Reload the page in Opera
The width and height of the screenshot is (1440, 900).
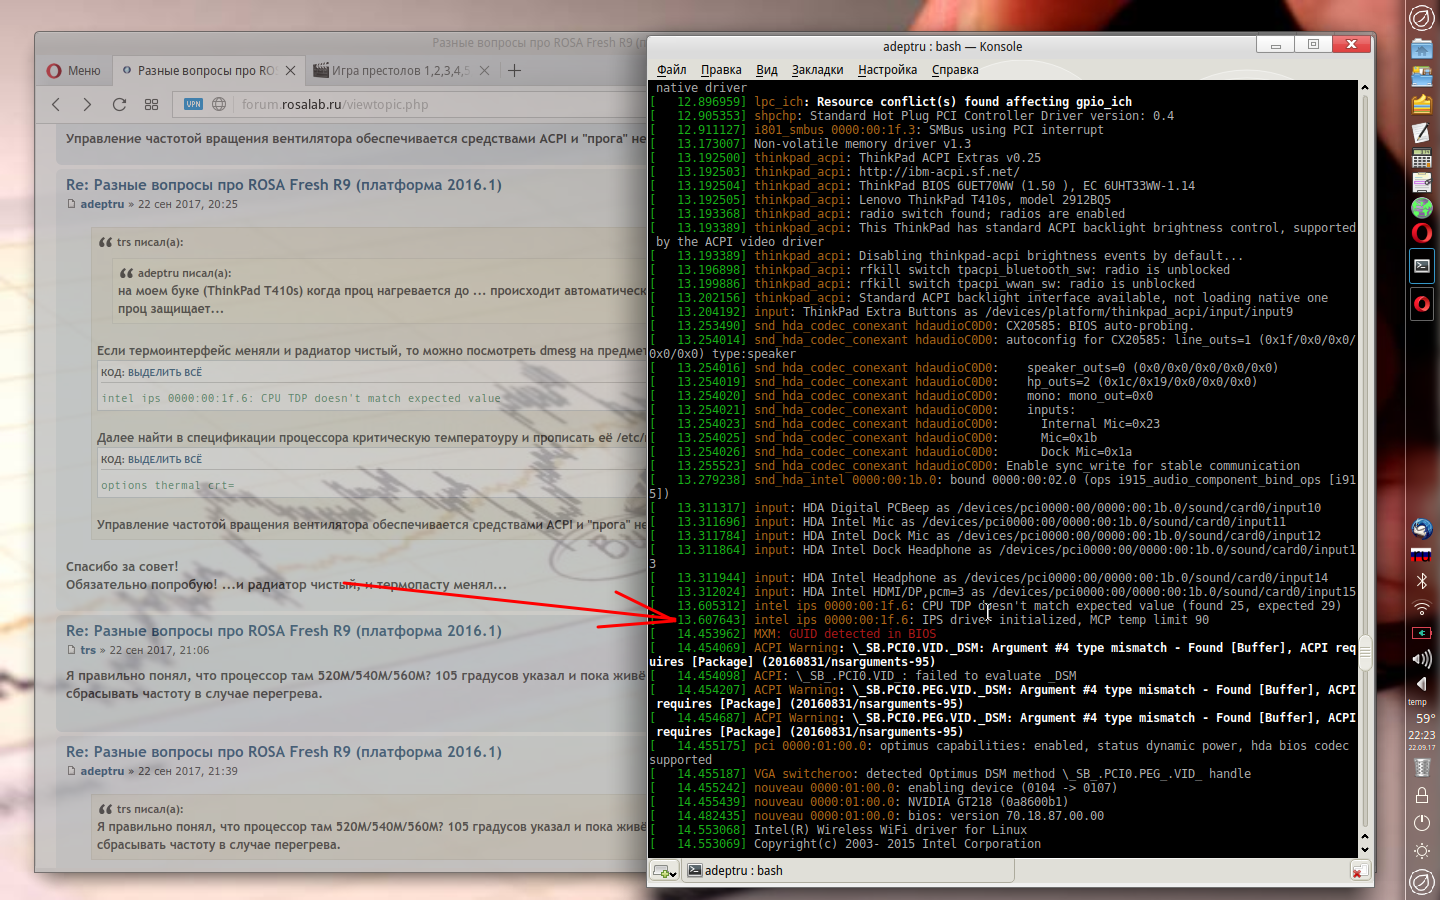point(119,104)
